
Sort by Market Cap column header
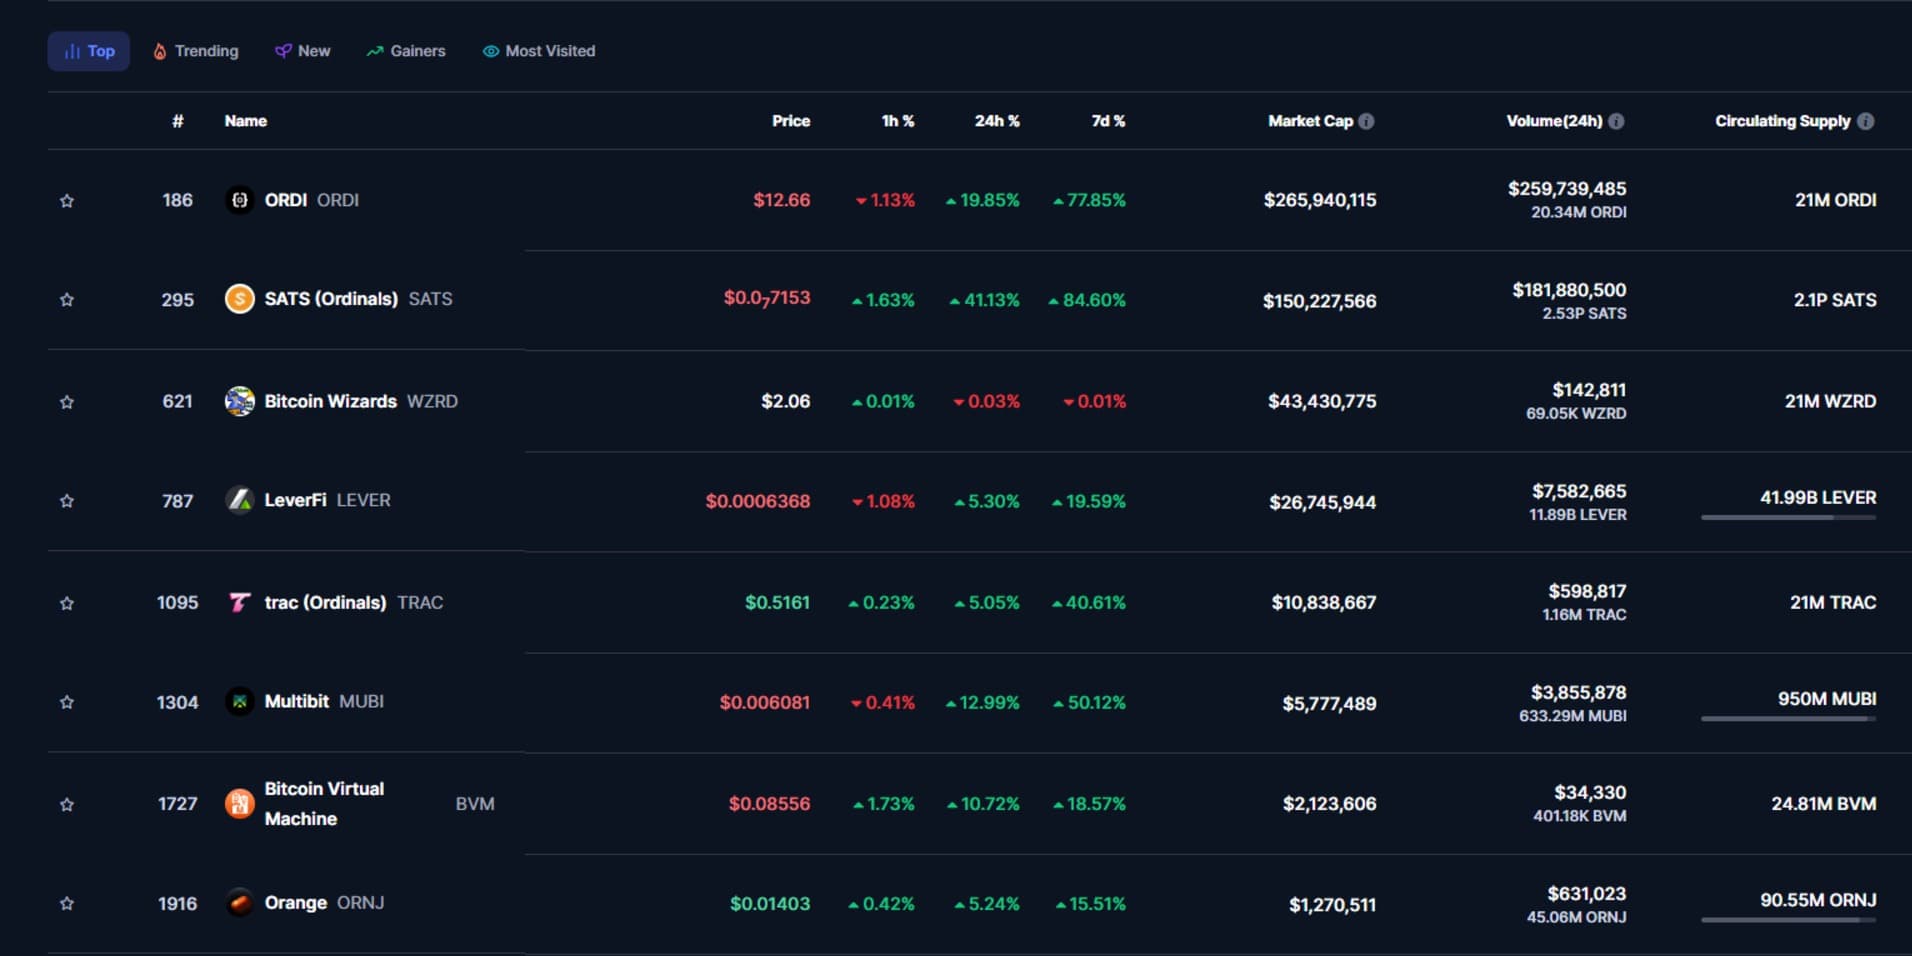(x=1310, y=121)
